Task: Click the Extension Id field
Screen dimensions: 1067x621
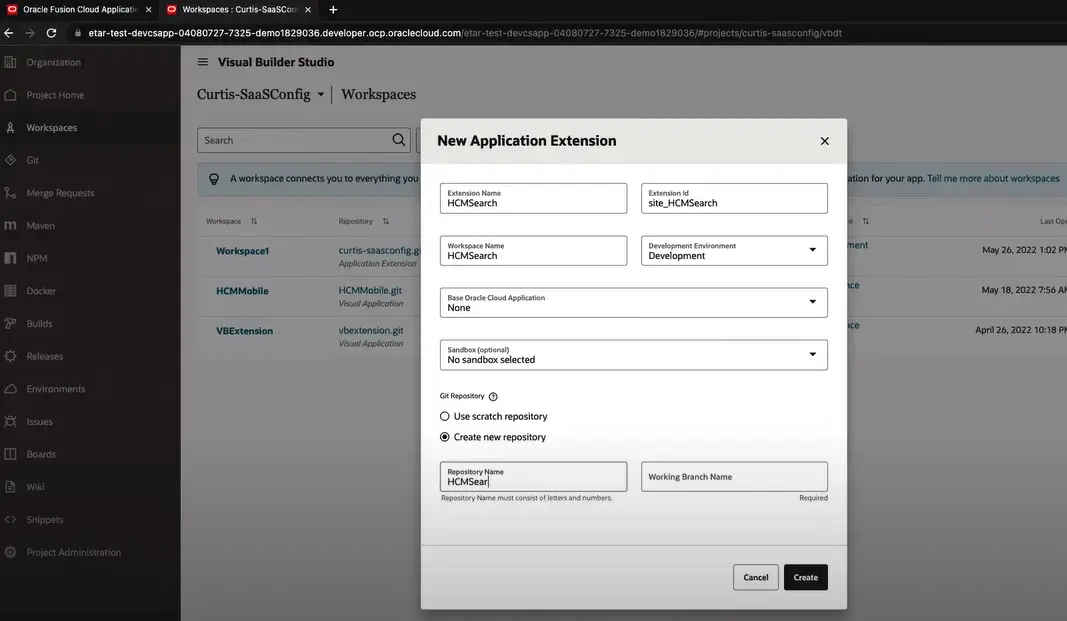Action: [x=734, y=198]
